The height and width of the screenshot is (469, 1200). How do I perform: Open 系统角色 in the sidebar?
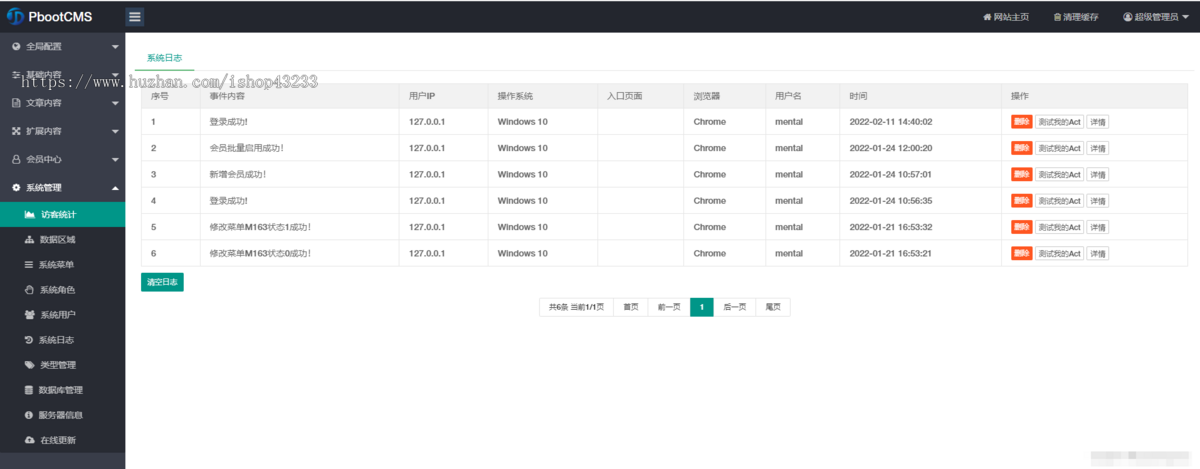62,290
